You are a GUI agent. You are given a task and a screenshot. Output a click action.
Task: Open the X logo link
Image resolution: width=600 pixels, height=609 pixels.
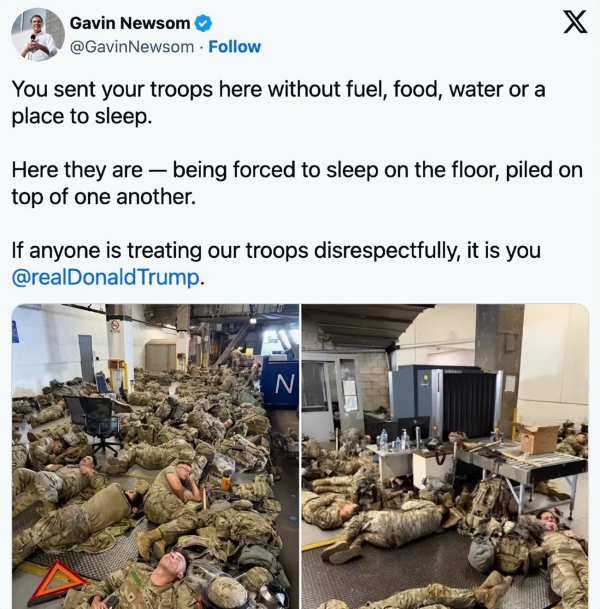(575, 22)
